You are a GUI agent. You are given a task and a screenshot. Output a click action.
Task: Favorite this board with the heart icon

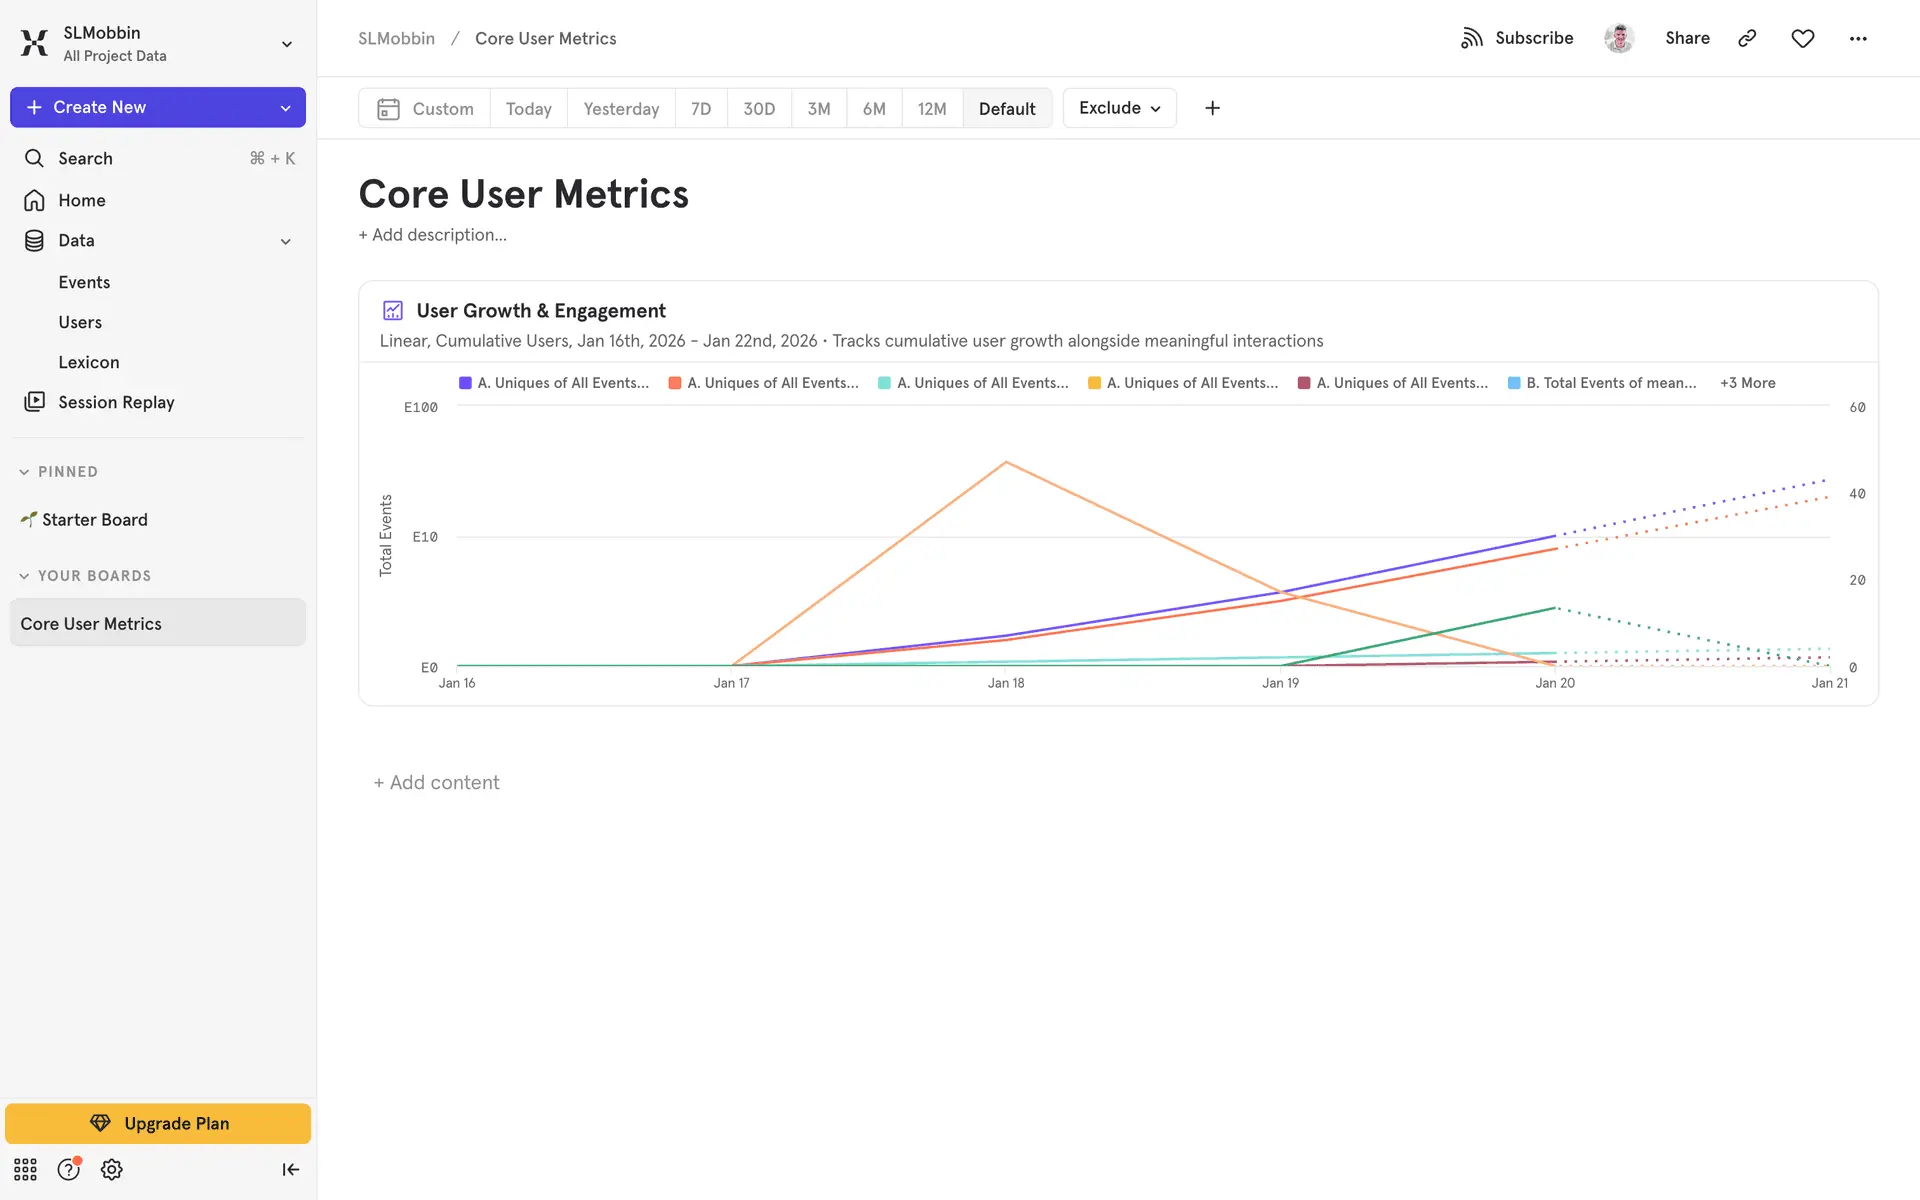tap(1802, 38)
